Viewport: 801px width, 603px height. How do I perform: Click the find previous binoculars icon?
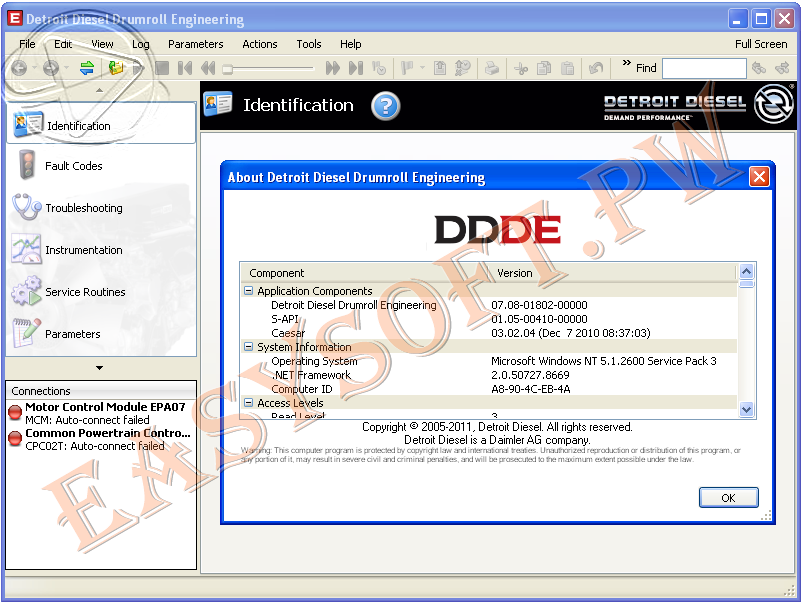(759, 68)
